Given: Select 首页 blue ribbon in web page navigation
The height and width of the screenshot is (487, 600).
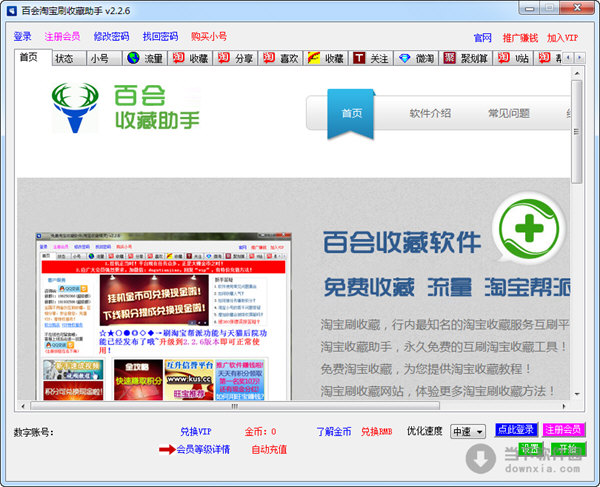Looking at the screenshot, I should (x=351, y=114).
